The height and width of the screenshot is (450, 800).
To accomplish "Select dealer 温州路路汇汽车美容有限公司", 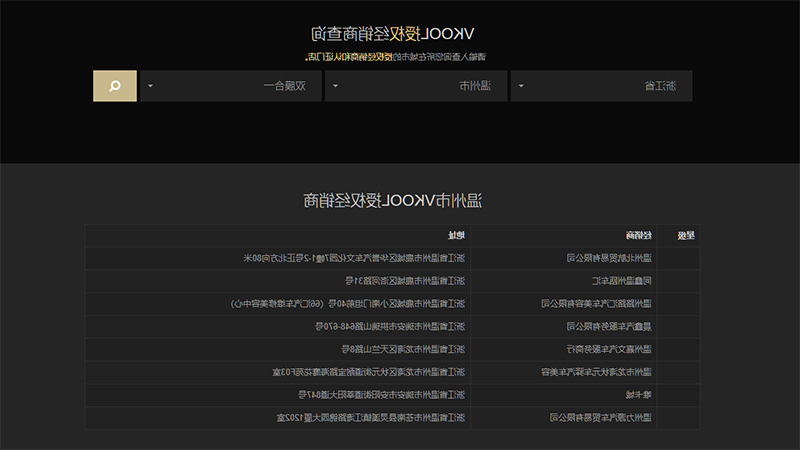I will tap(596, 304).
